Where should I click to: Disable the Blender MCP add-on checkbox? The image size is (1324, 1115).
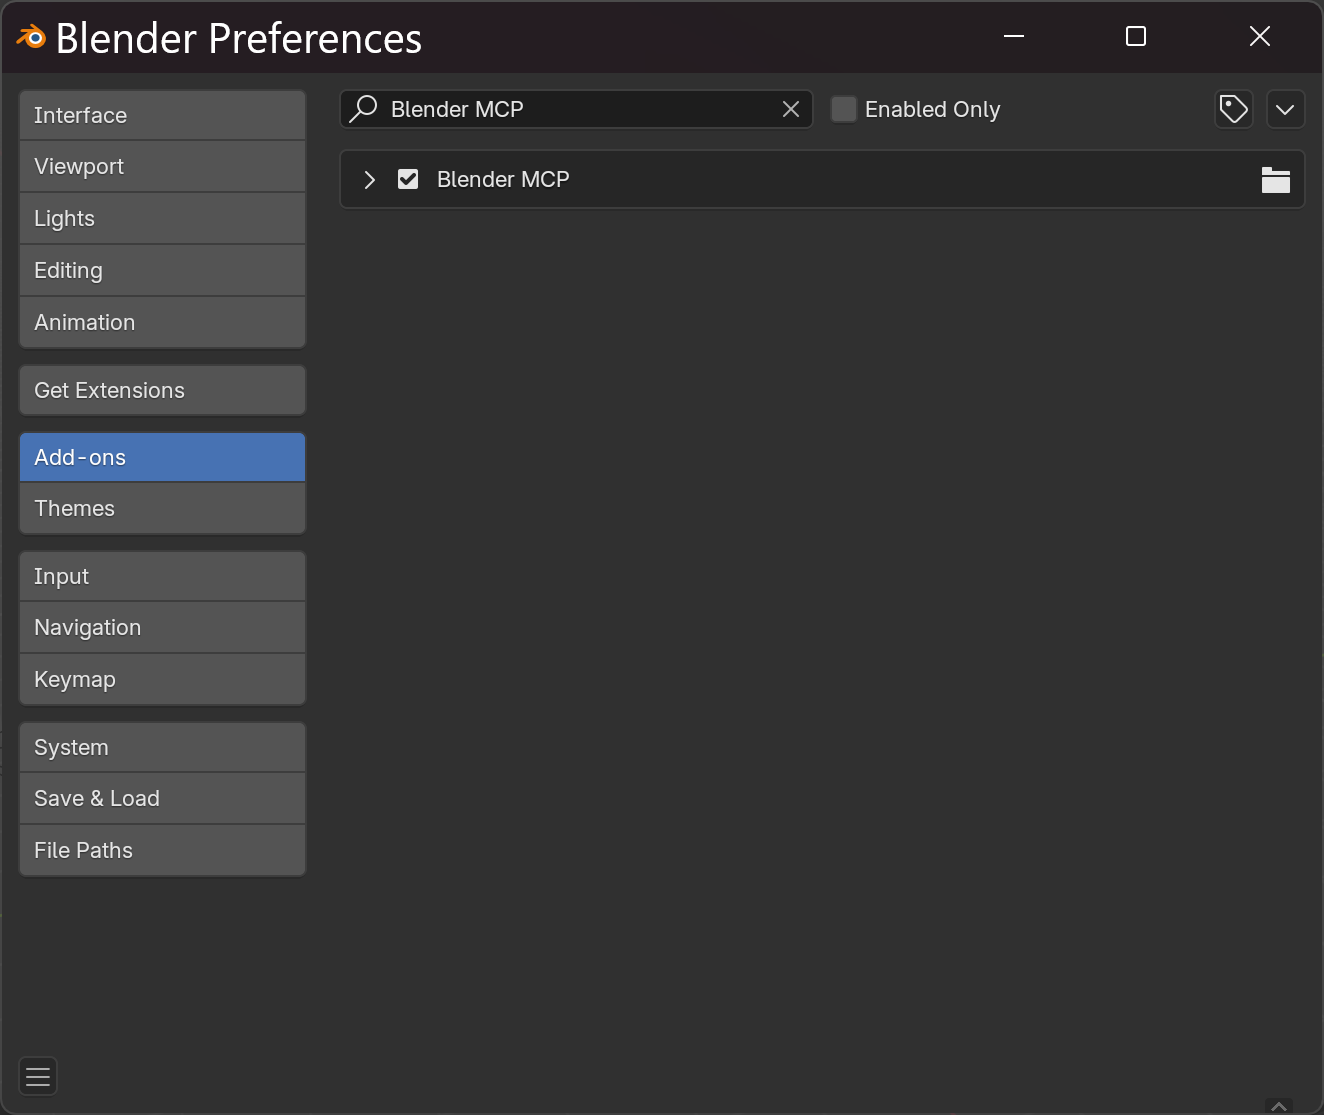(x=408, y=179)
